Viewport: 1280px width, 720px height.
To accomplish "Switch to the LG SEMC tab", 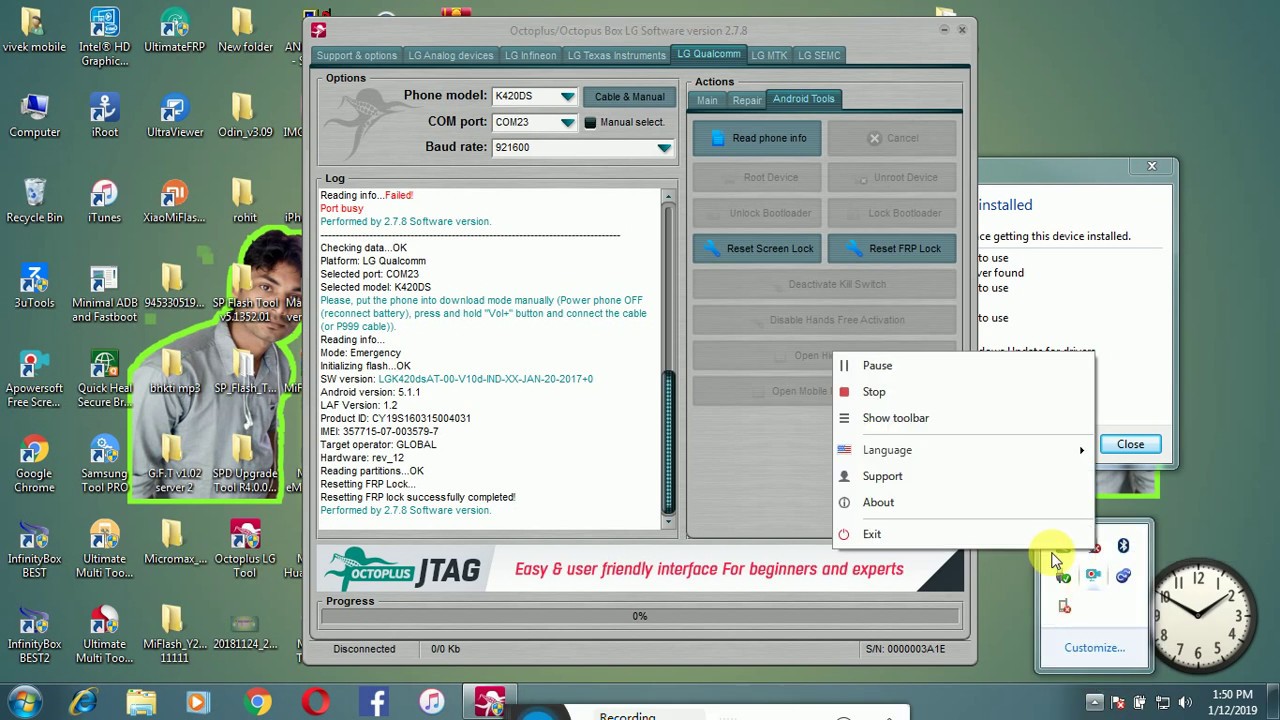I will click(x=819, y=55).
